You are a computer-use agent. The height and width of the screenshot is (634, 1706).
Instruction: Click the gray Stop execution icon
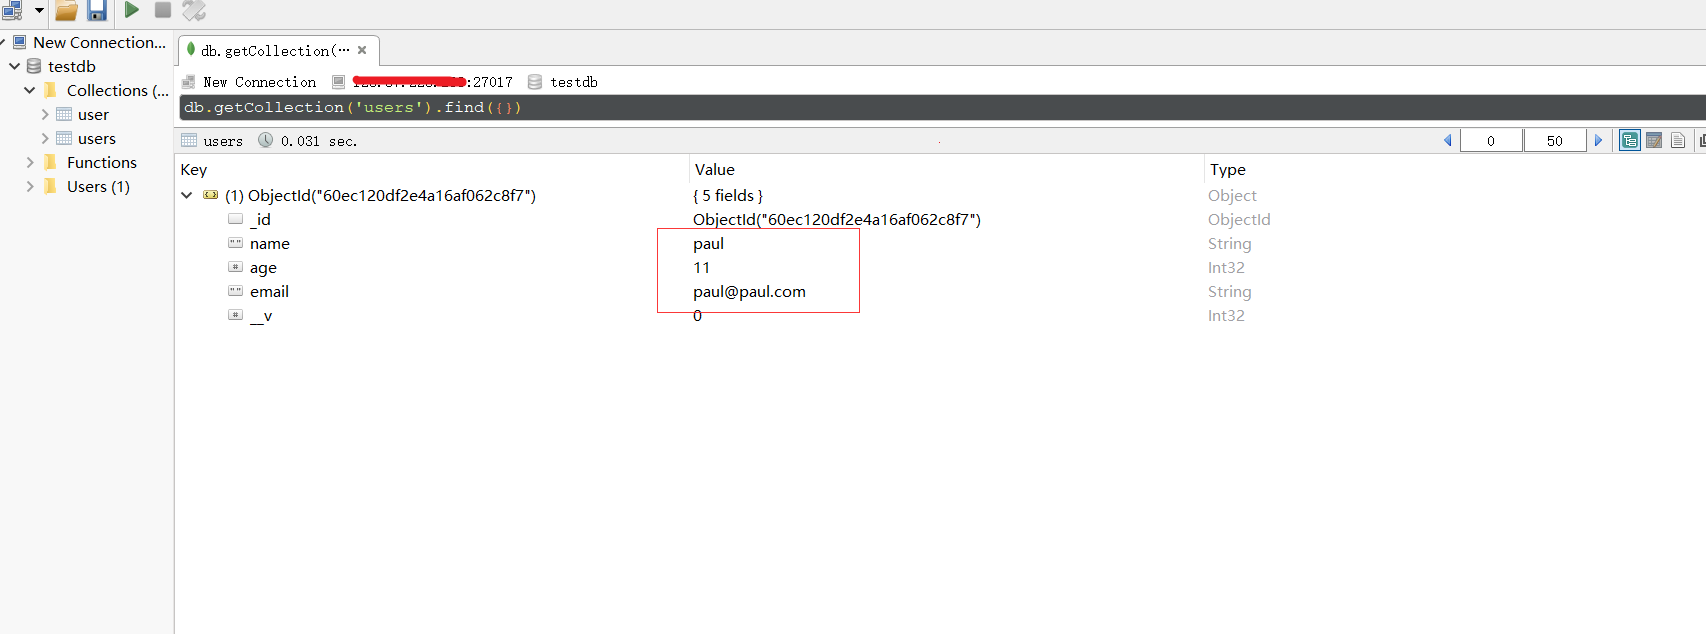pyautogui.click(x=162, y=10)
